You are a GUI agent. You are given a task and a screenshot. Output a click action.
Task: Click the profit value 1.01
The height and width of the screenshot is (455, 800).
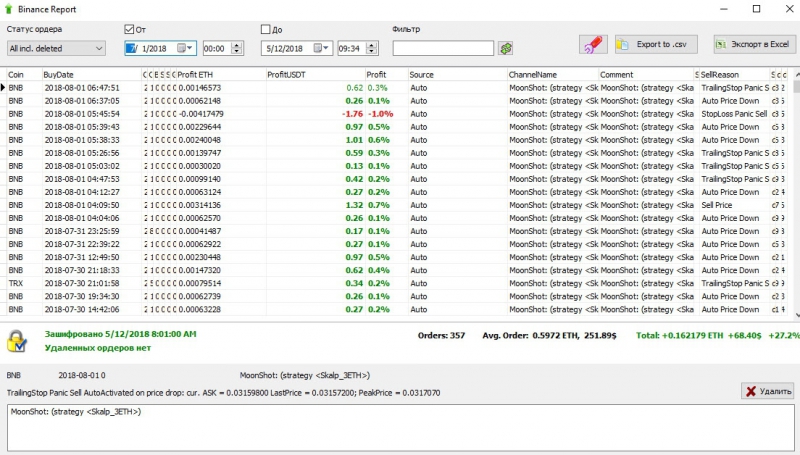point(354,140)
